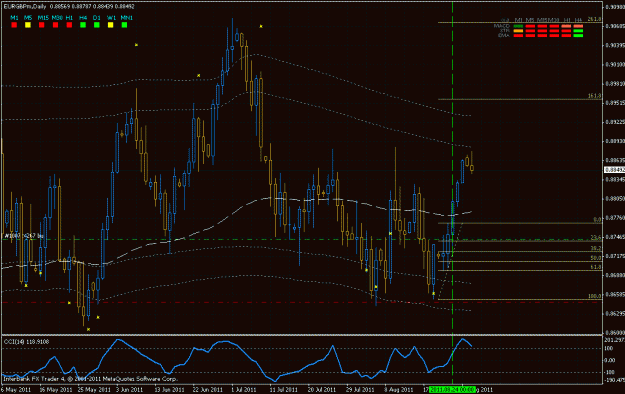The width and height of the screenshot is (625, 394).
Task: Click the Fibonacci 161.8 level label
Action: coord(594,96)
